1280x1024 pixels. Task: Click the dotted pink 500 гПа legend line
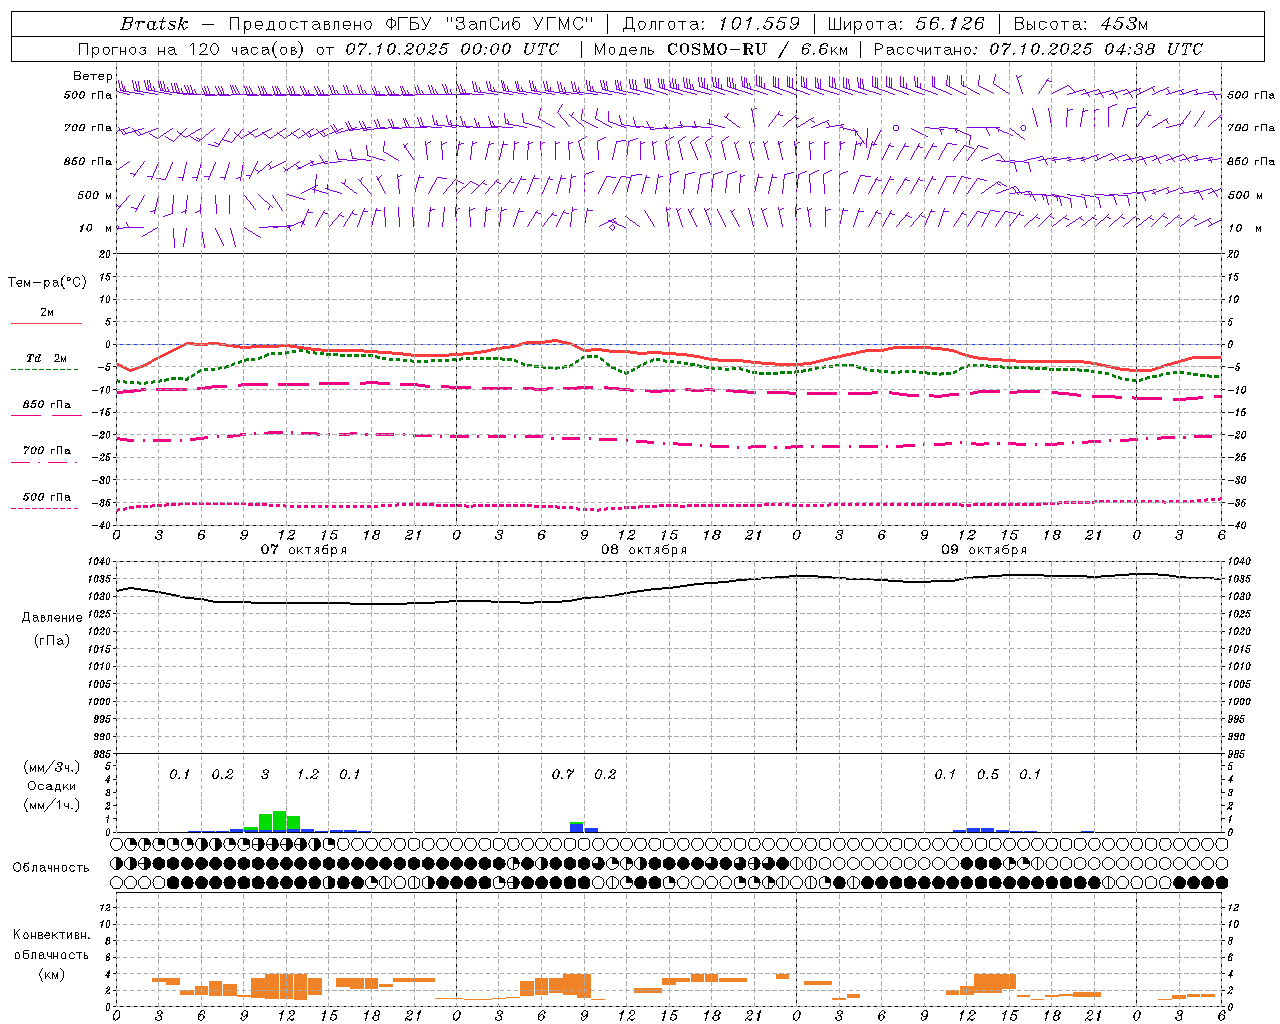(45, 508)
